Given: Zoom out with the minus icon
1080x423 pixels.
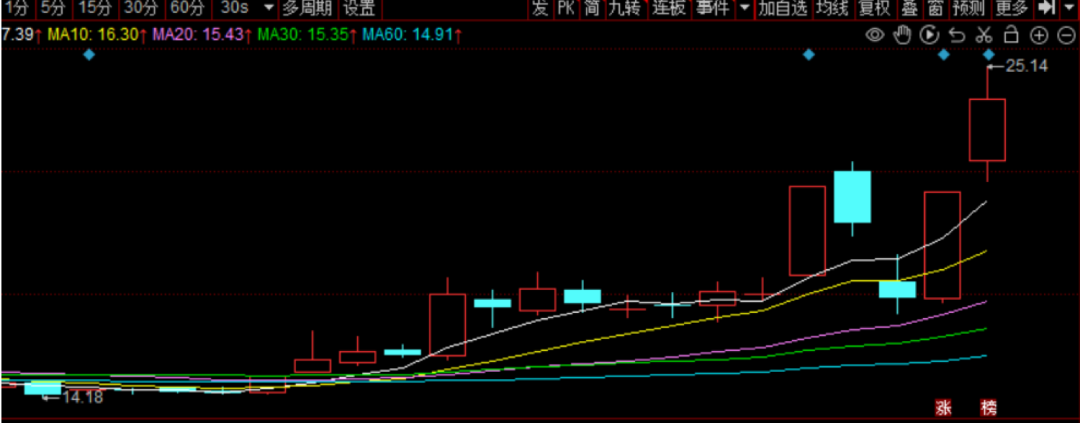Looking at the screenshot, I should (1066, 35).
